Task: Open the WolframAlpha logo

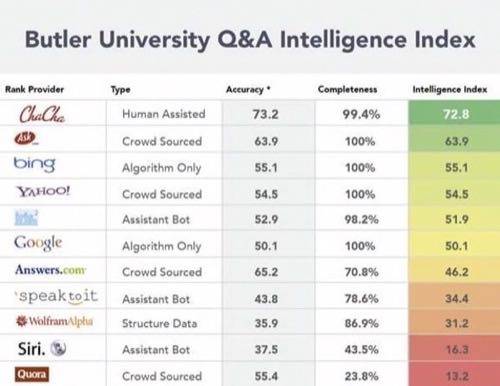Action: [x=54, y=321]
